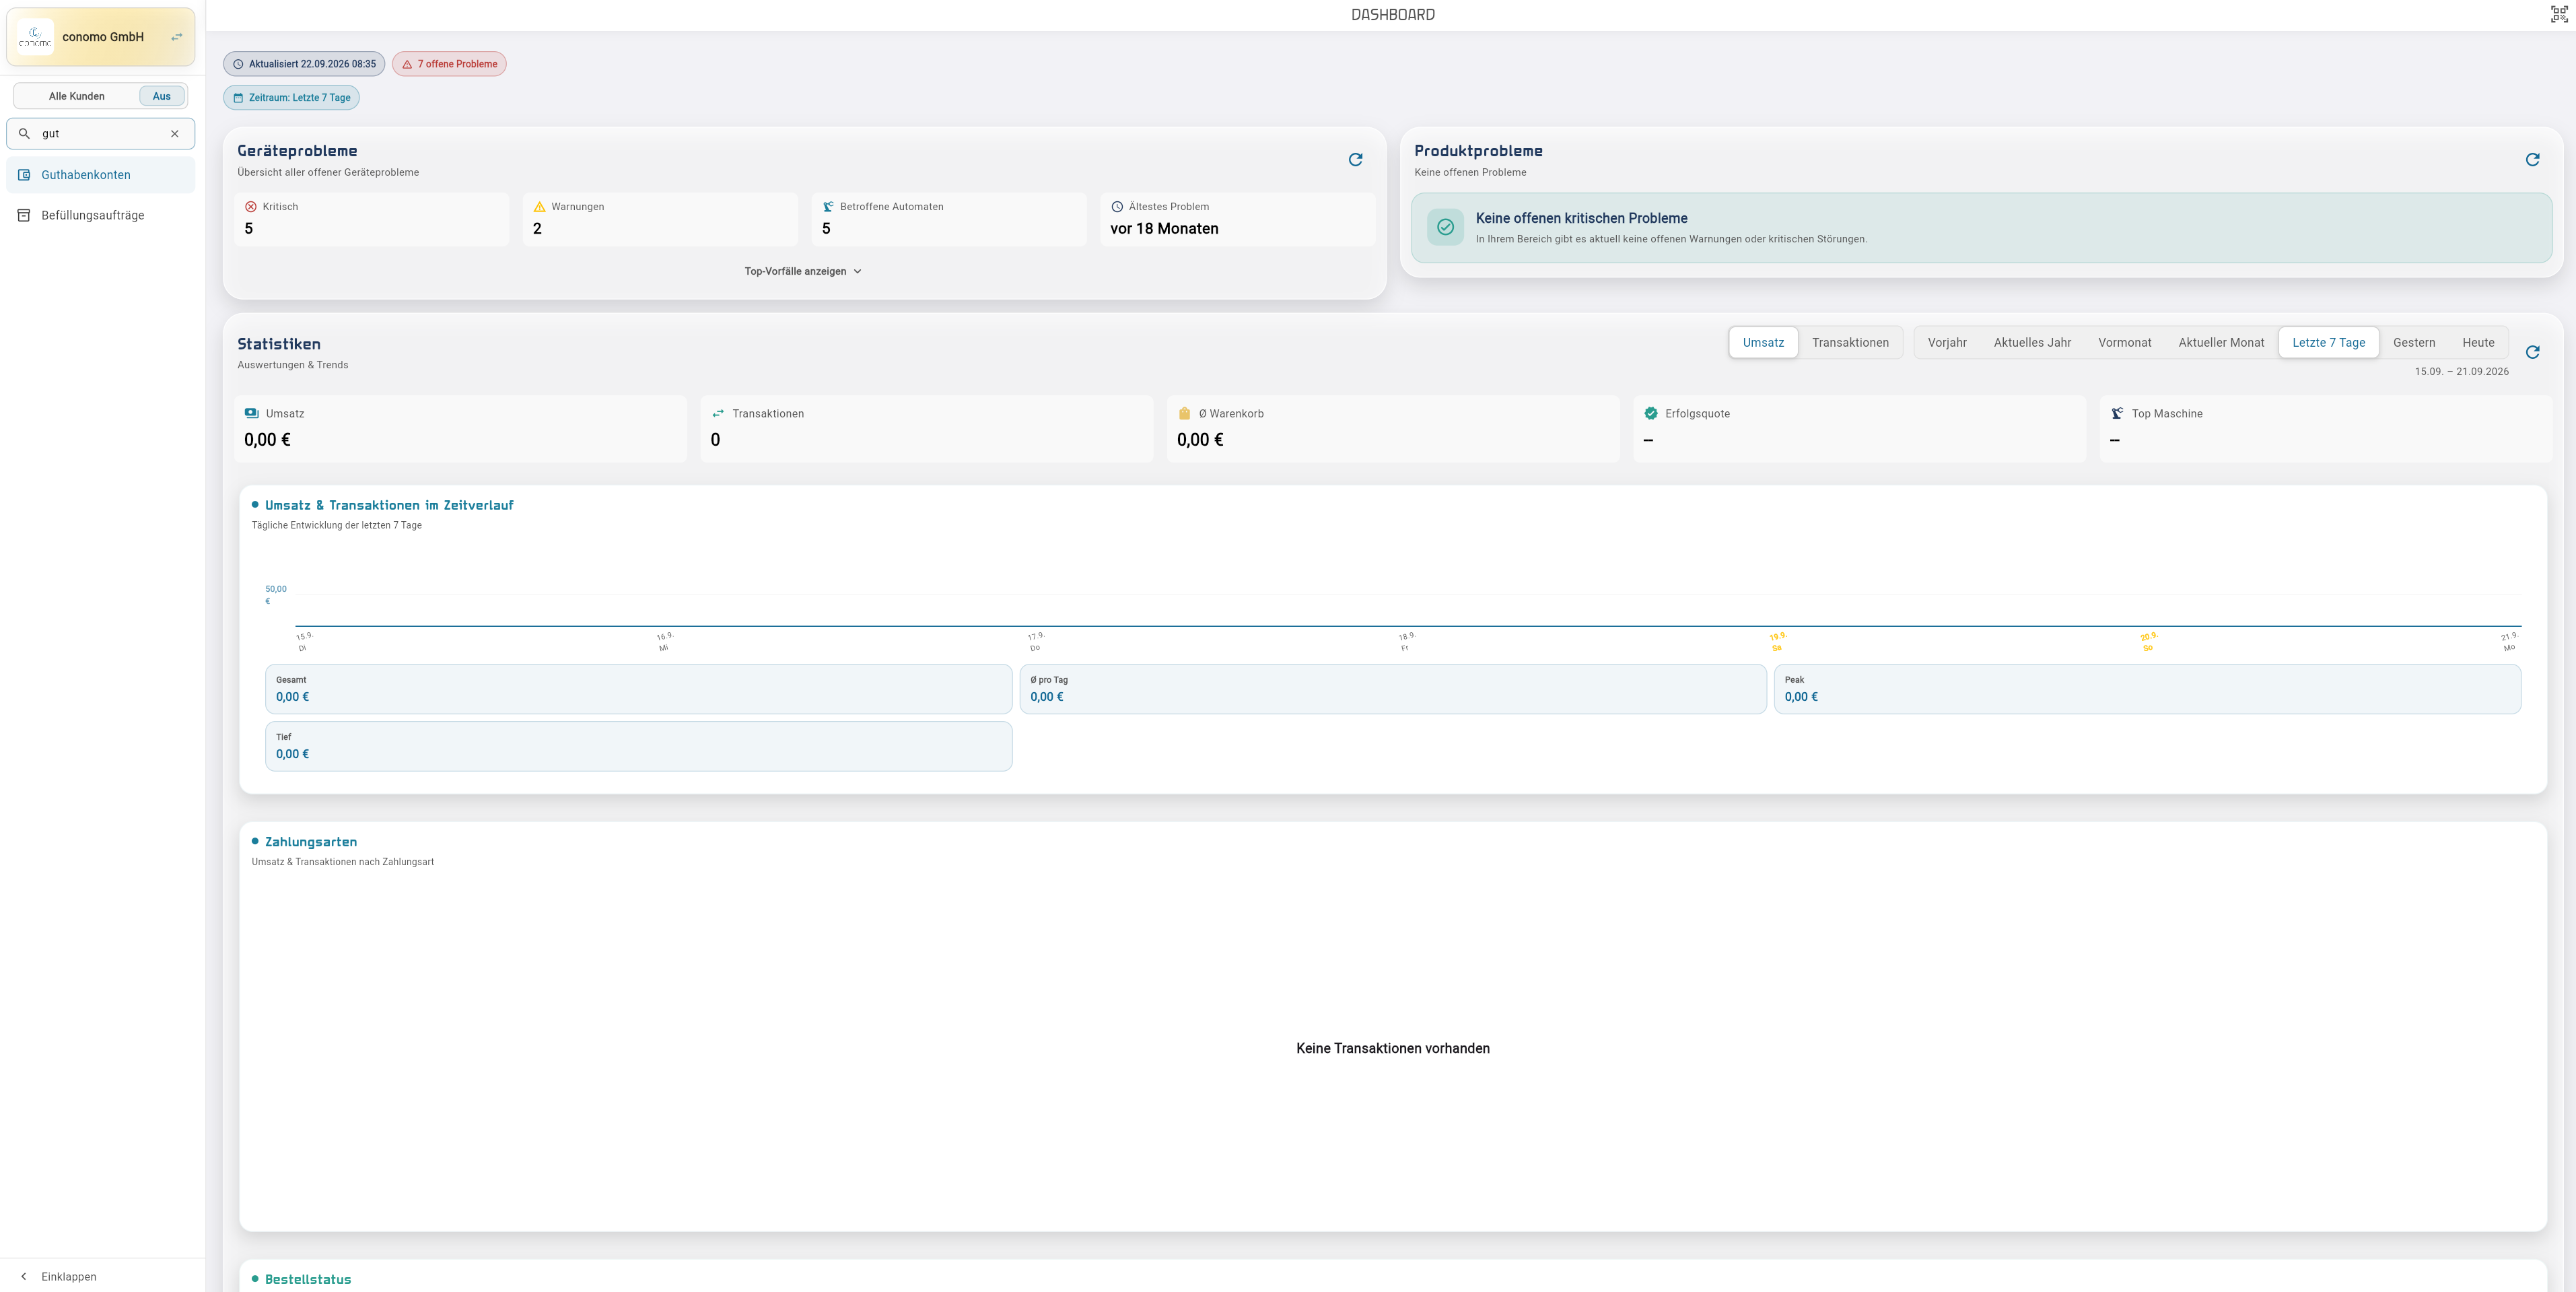Refresh the Geräteprobleme card

[1355, 159]
